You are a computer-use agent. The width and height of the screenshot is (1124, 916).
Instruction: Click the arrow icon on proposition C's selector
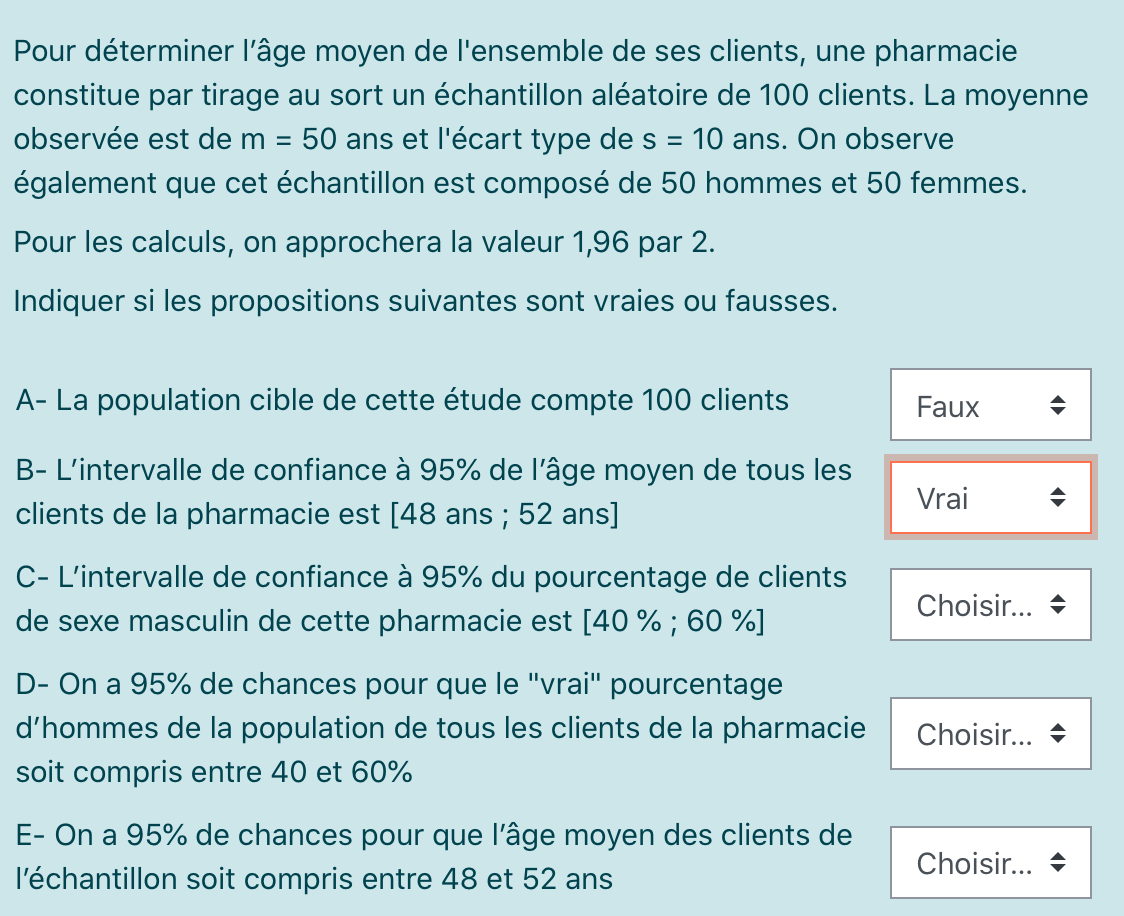point(1058,605)
